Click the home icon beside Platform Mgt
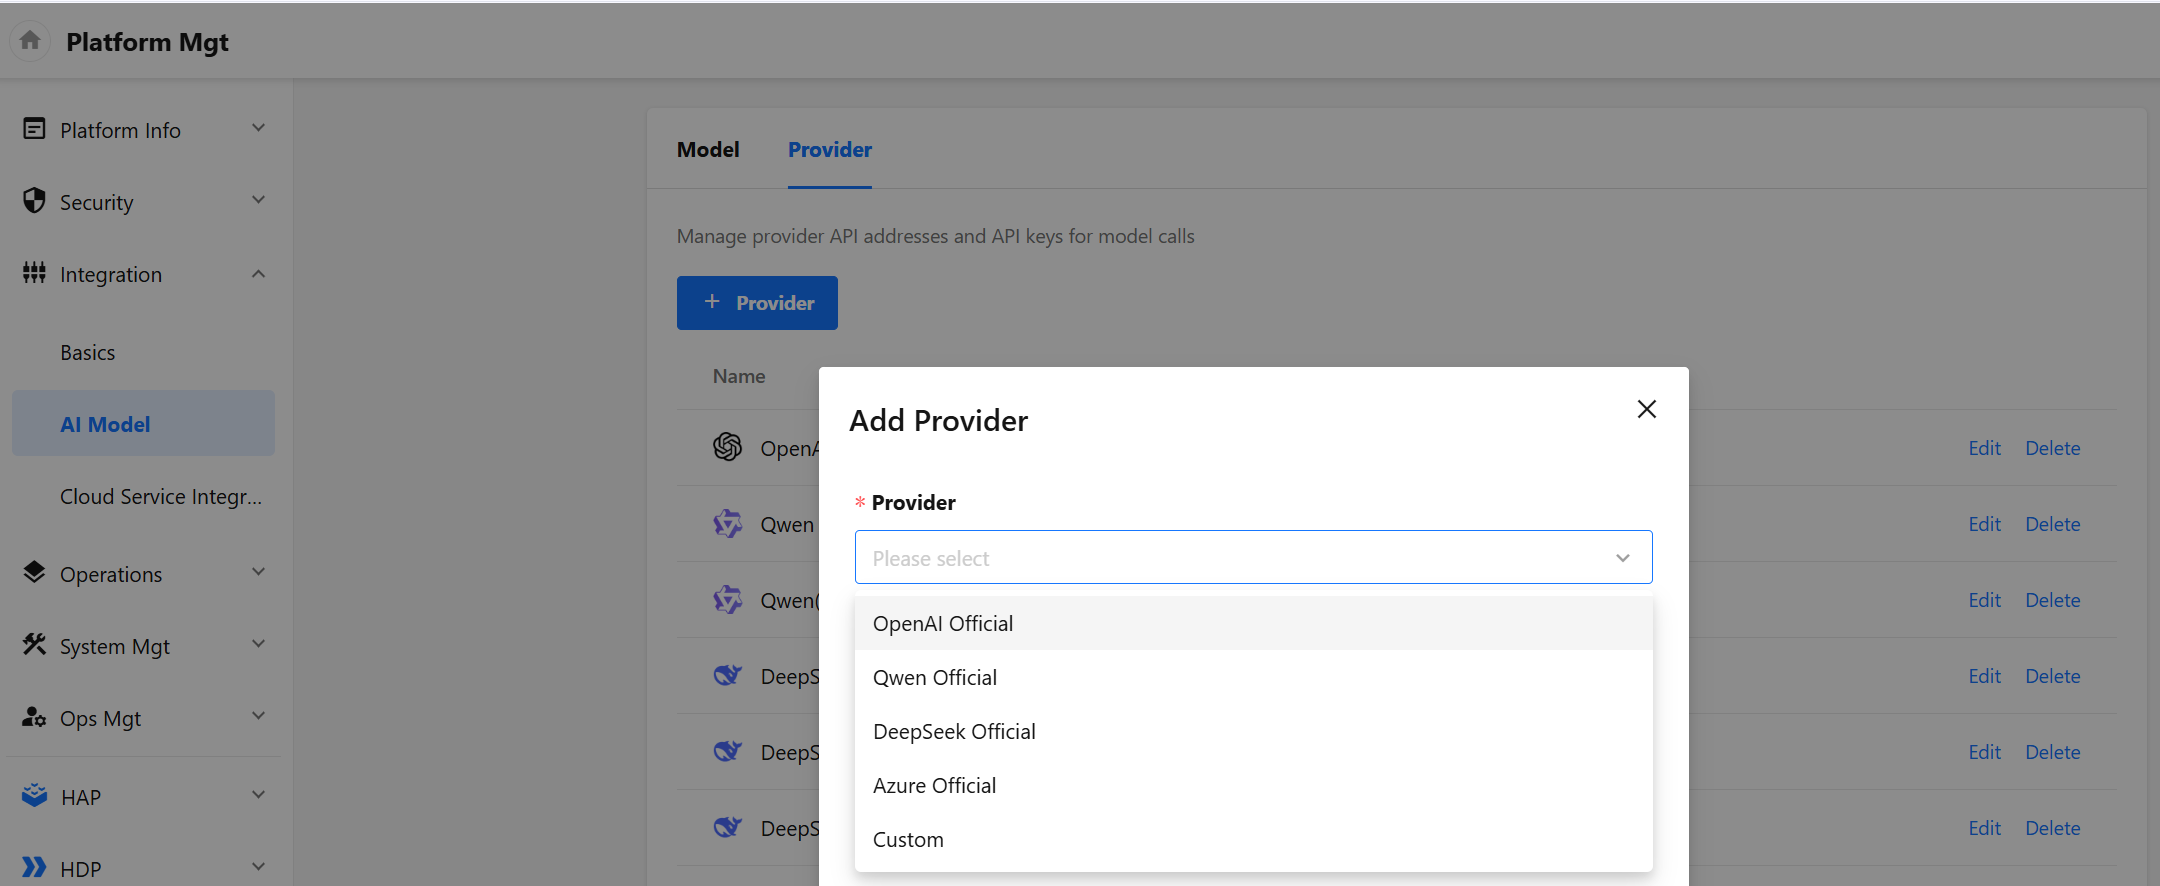Image resolution: width=2160 pixels, height=886 pixels. pyautogui.click(x=30, y=41)
